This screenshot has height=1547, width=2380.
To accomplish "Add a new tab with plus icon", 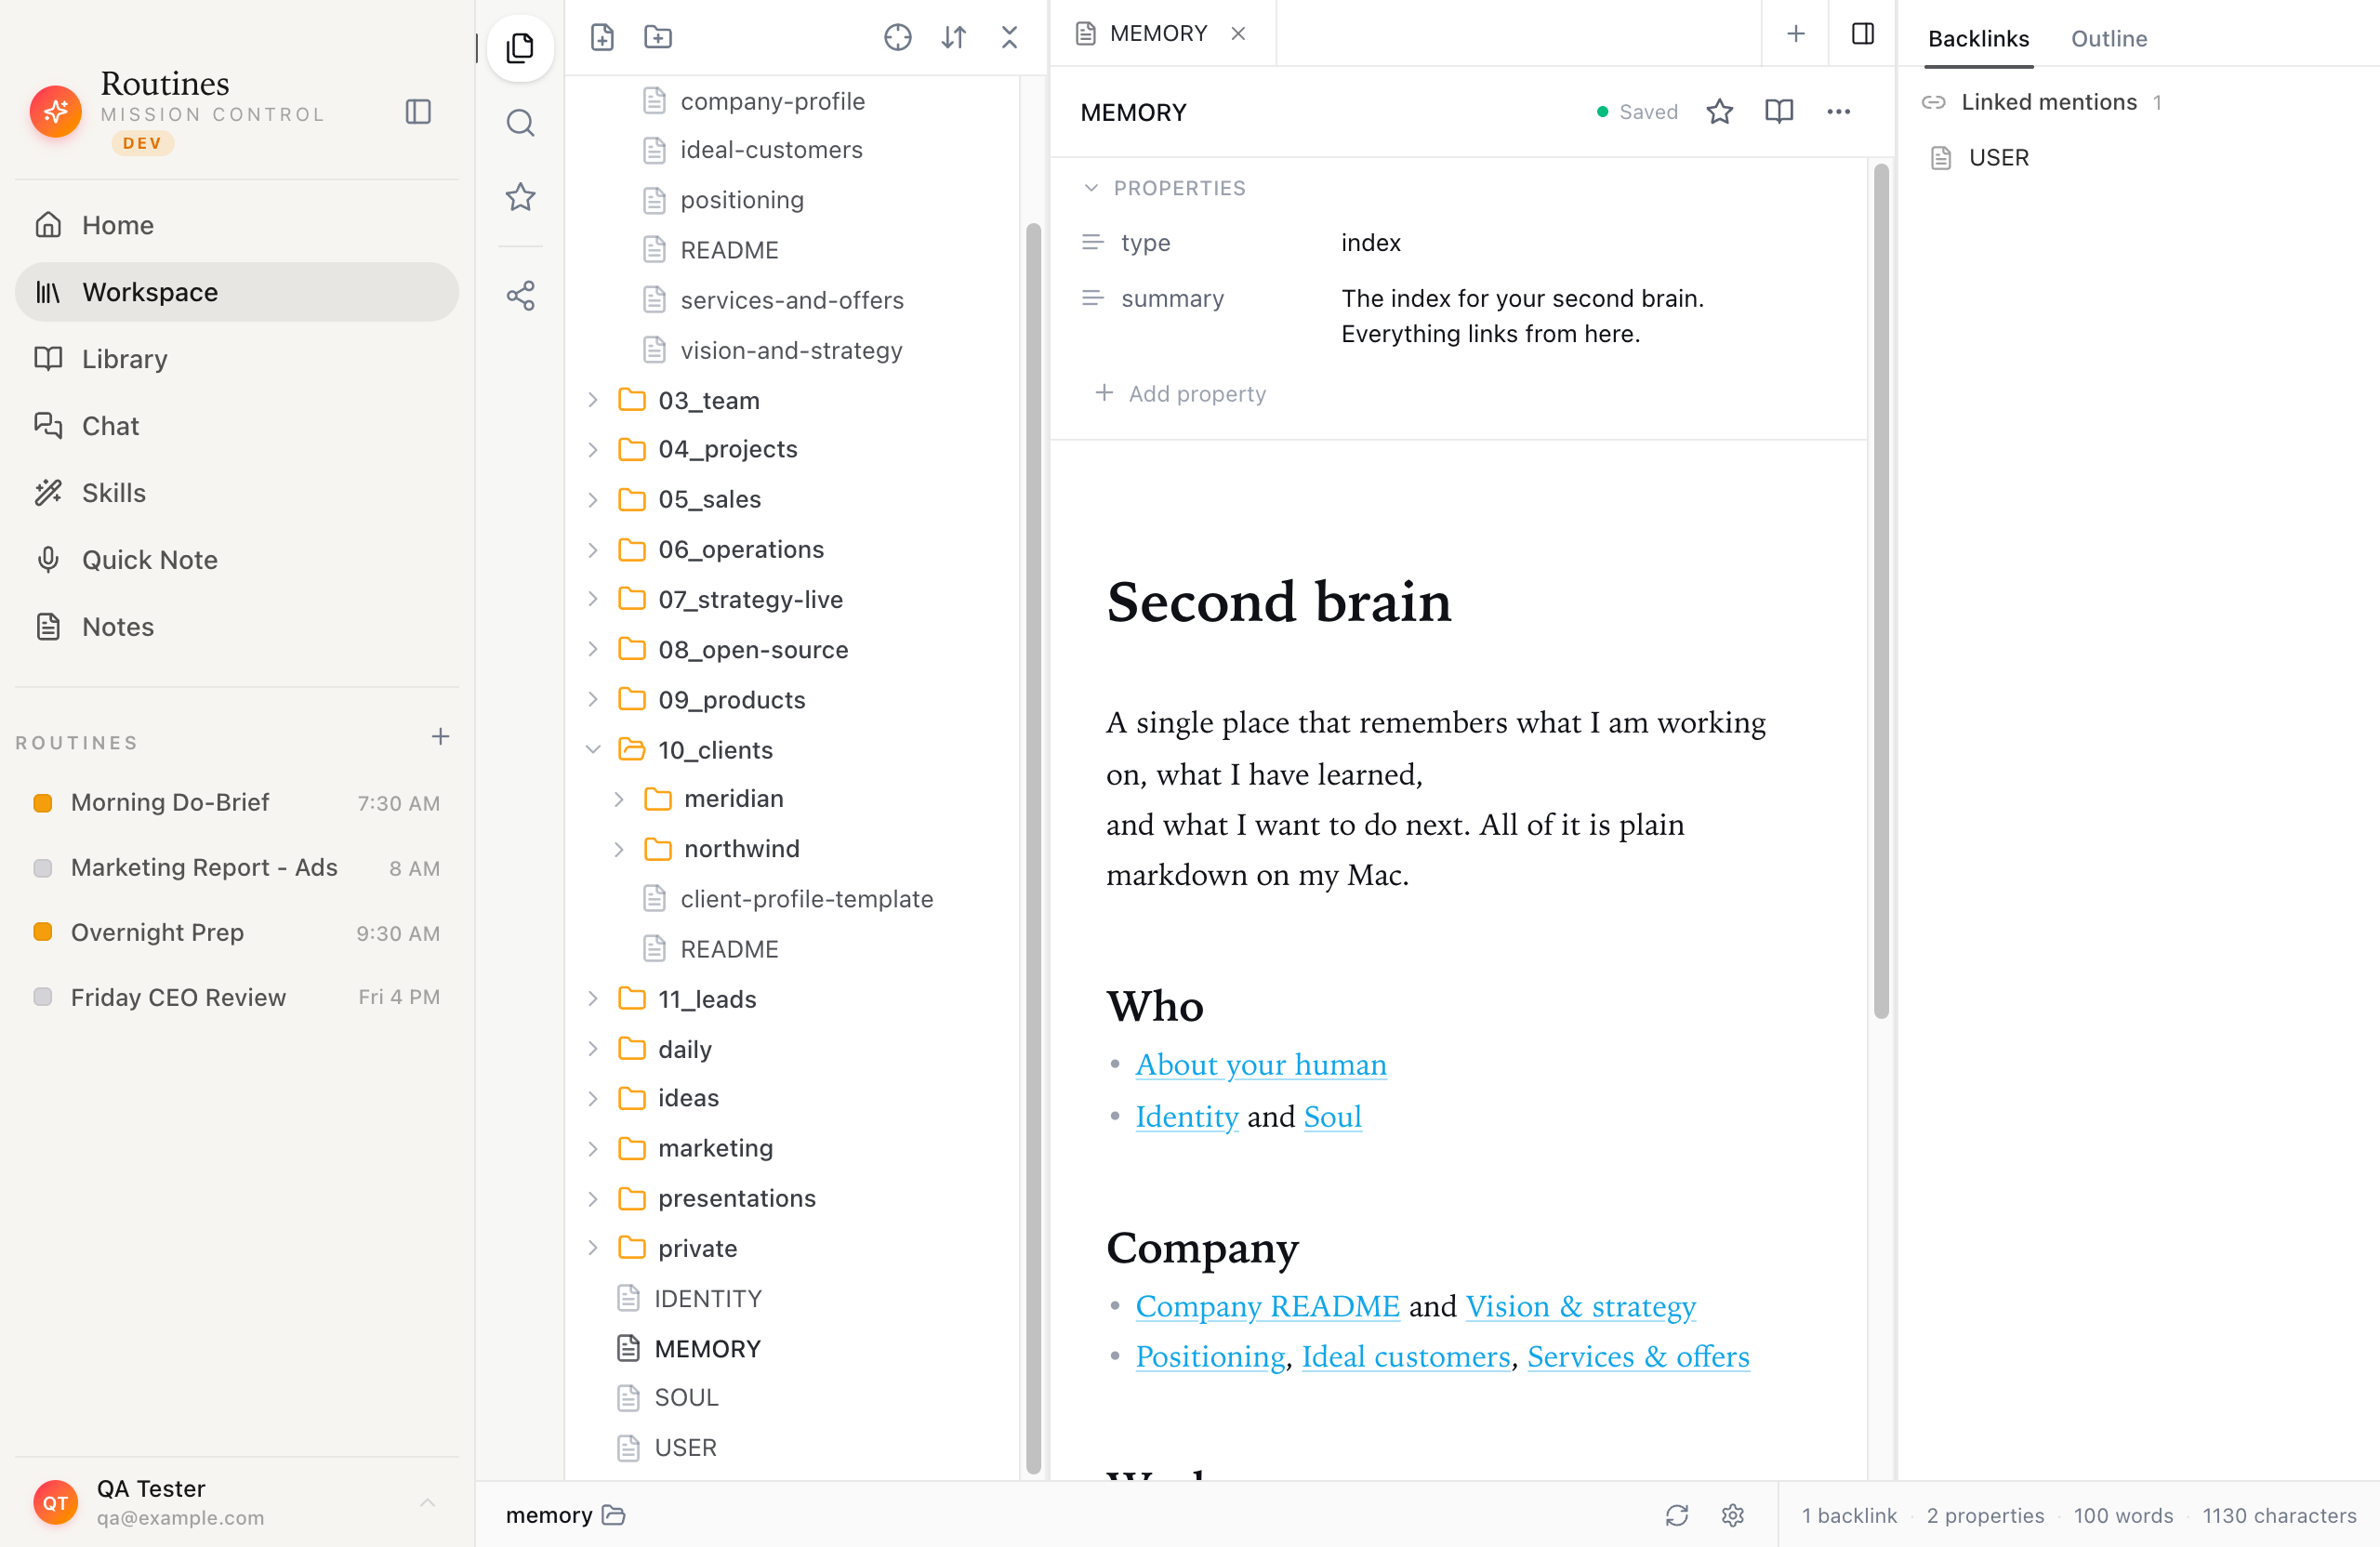I will [x=1796, y=33].
